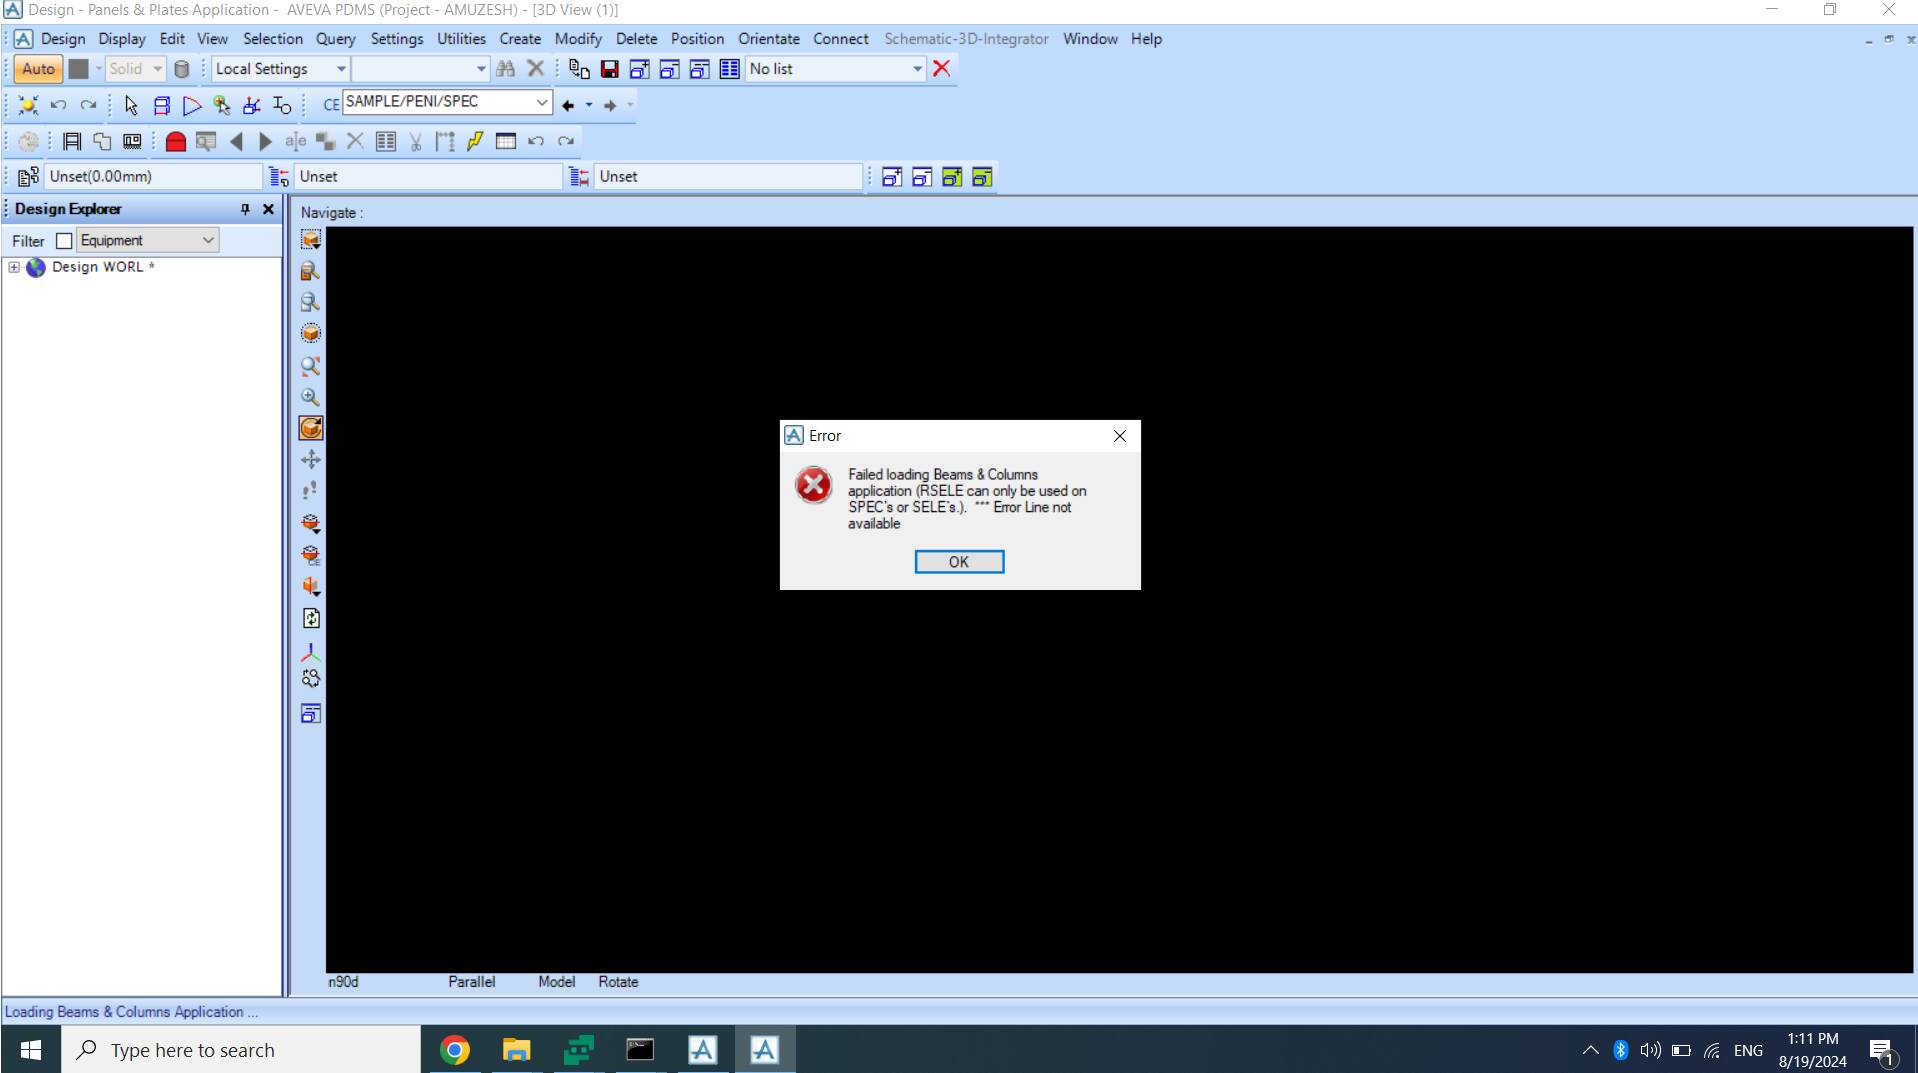Click the taskbar search box

(241, 1050)
